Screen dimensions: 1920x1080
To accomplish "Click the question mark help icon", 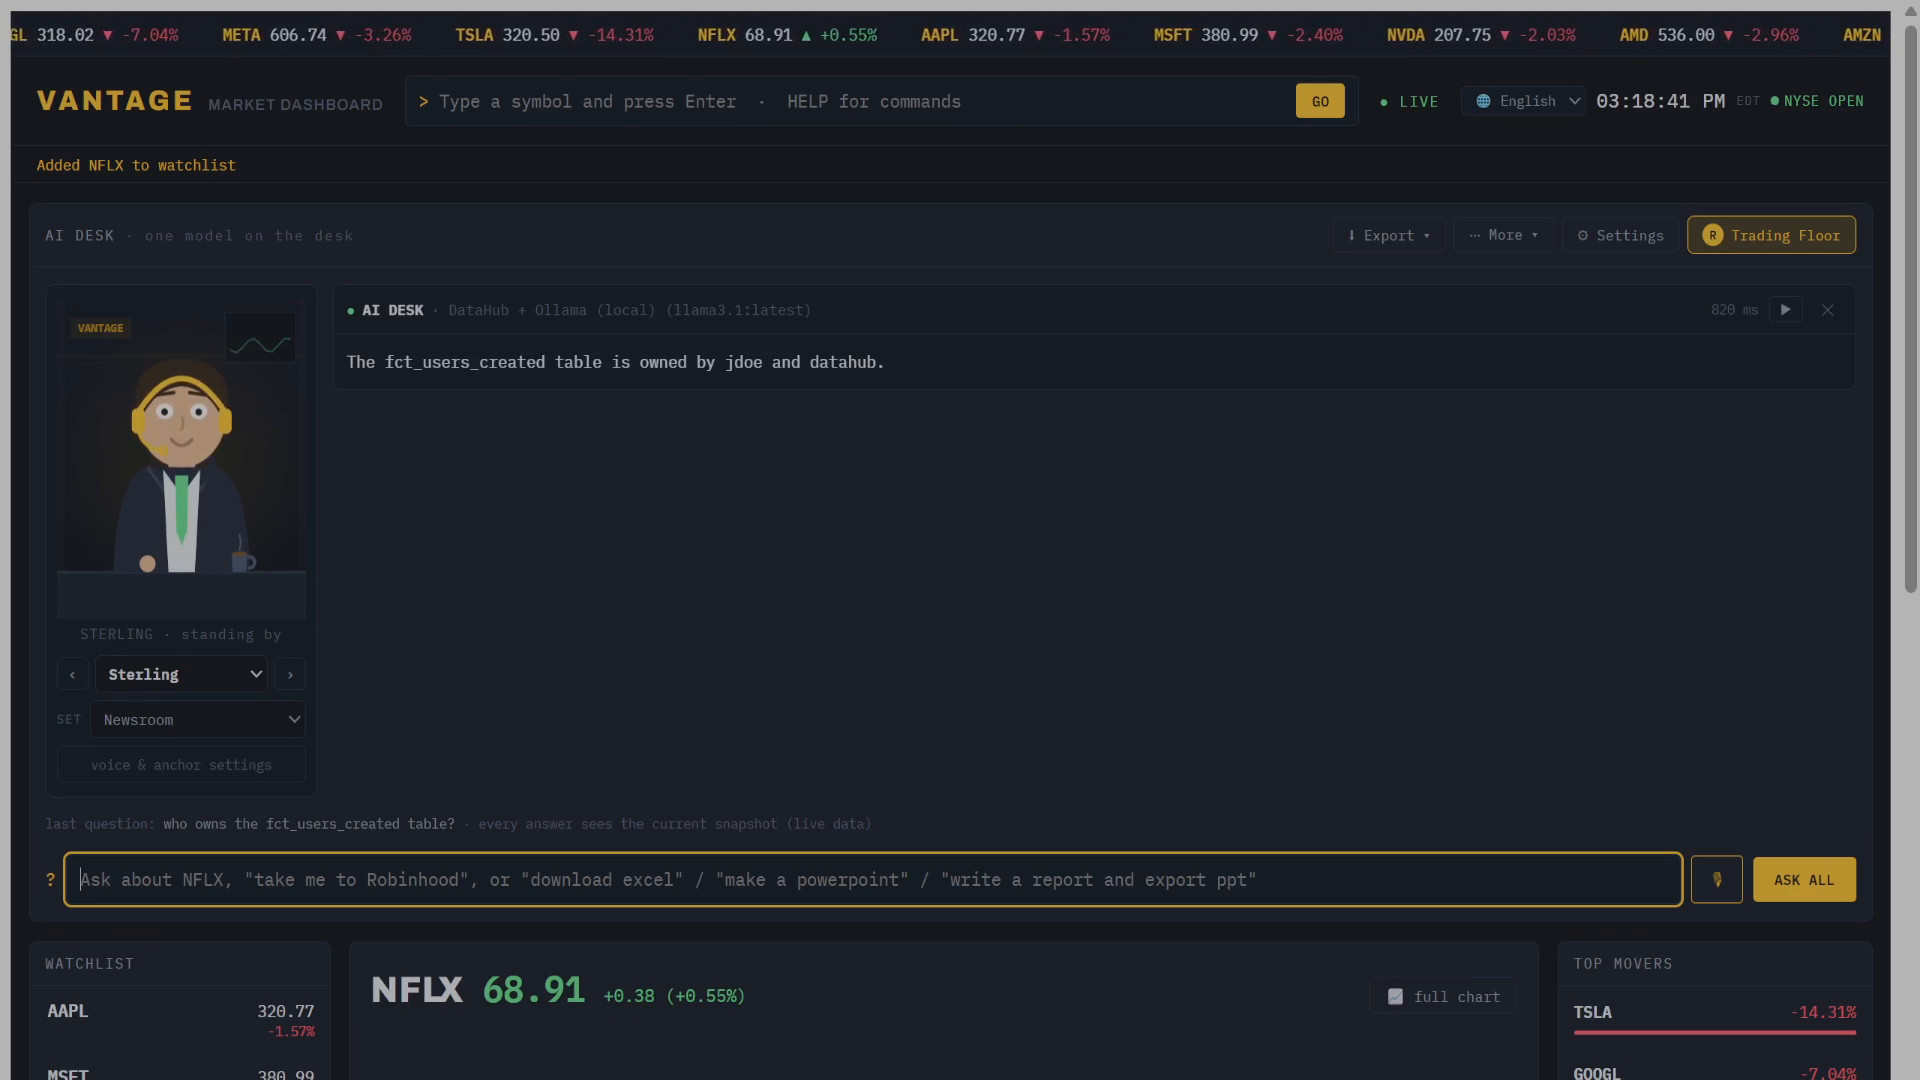I will click(x=50, y=880).
